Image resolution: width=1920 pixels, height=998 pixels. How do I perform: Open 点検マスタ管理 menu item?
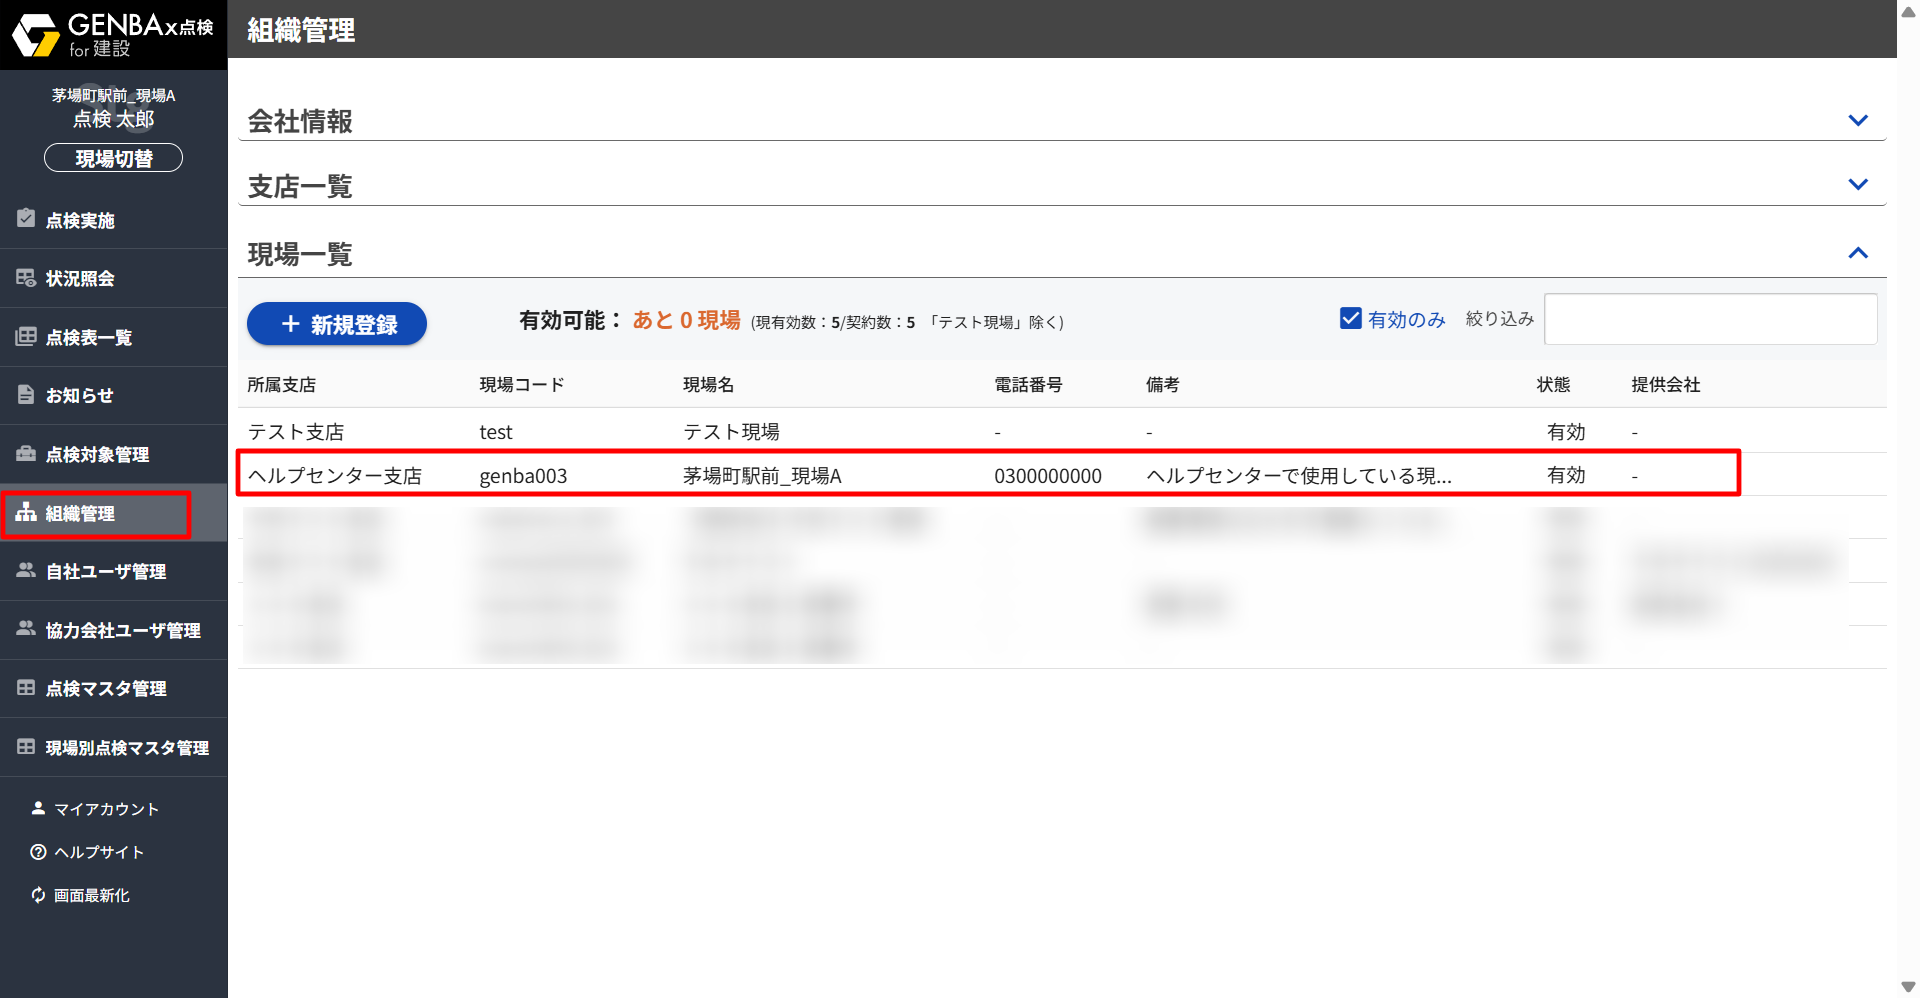click(106, 688)
